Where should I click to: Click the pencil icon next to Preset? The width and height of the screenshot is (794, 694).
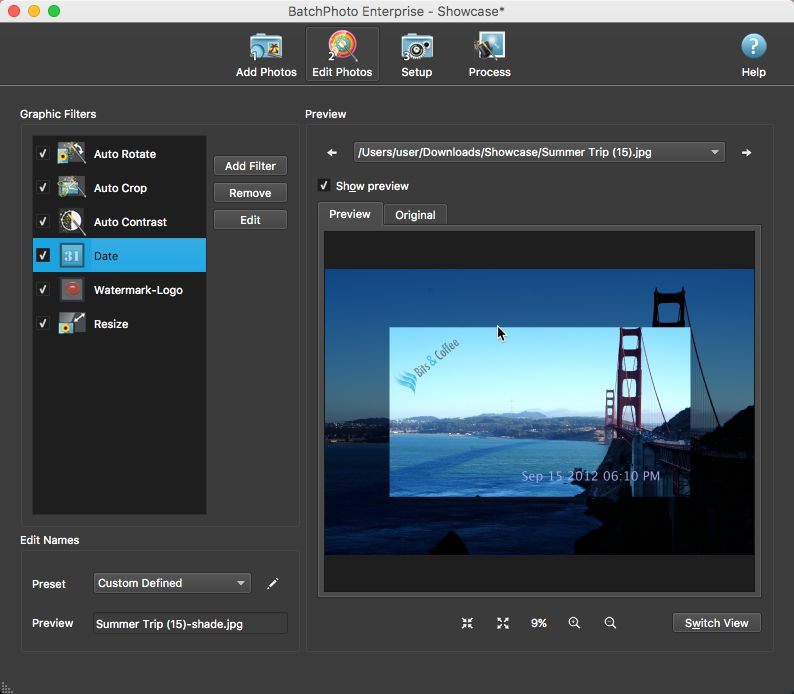[x=272, y=584]
